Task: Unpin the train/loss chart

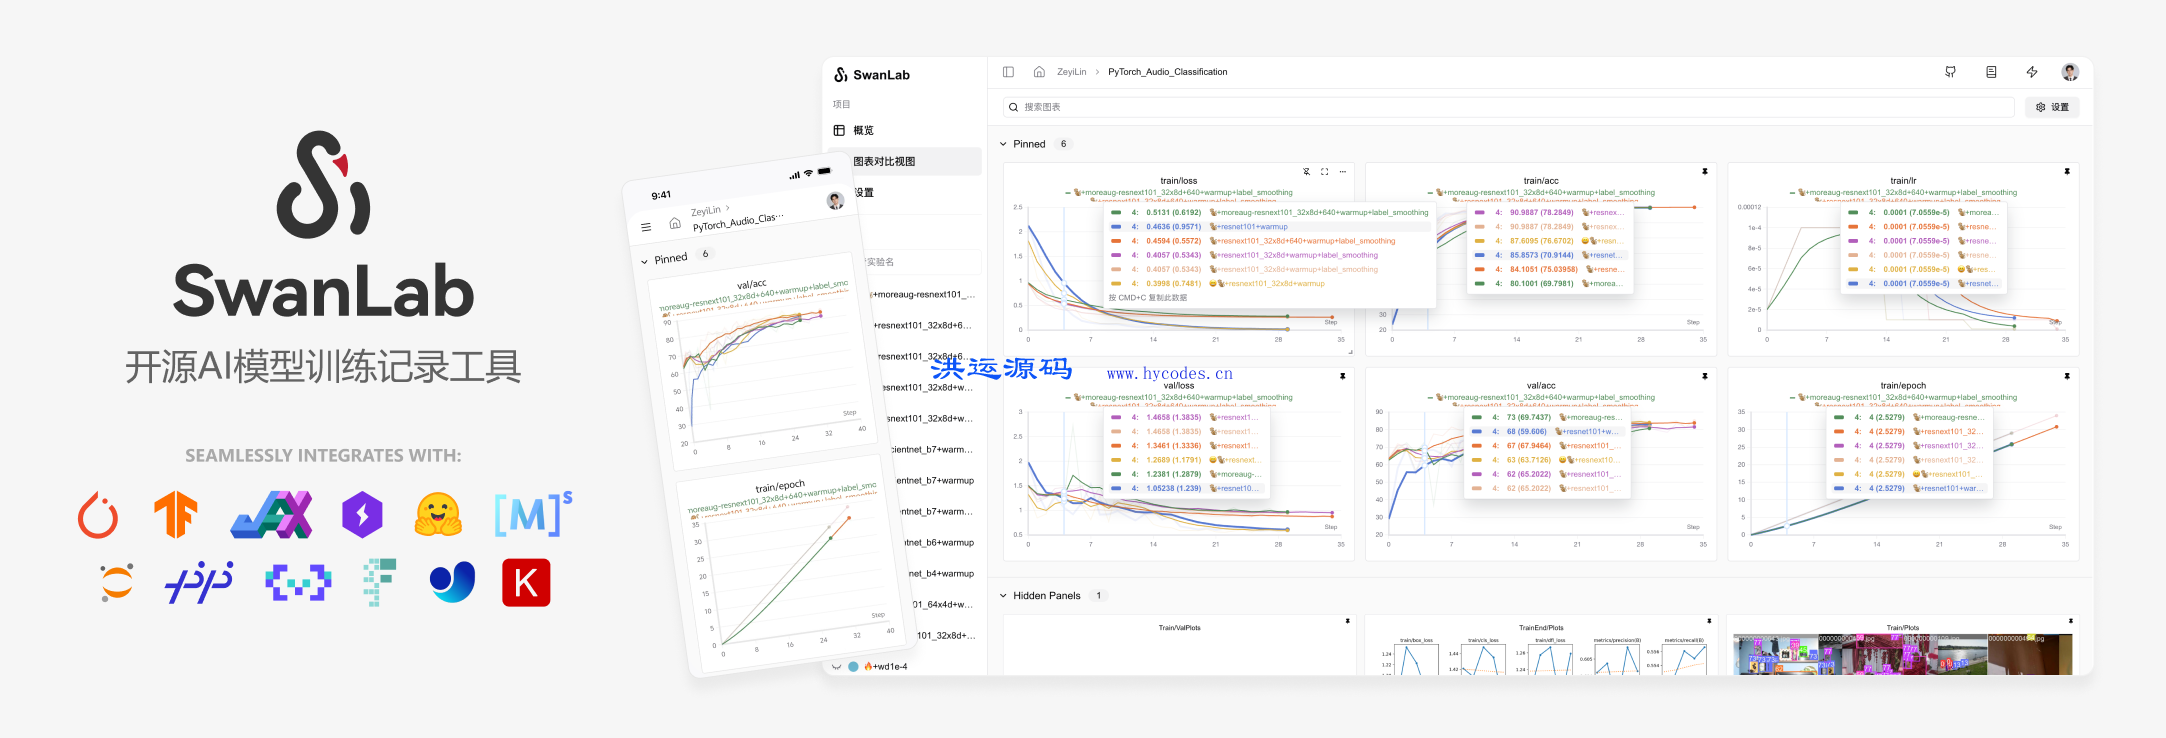Action: click(x=1306, y=172)
